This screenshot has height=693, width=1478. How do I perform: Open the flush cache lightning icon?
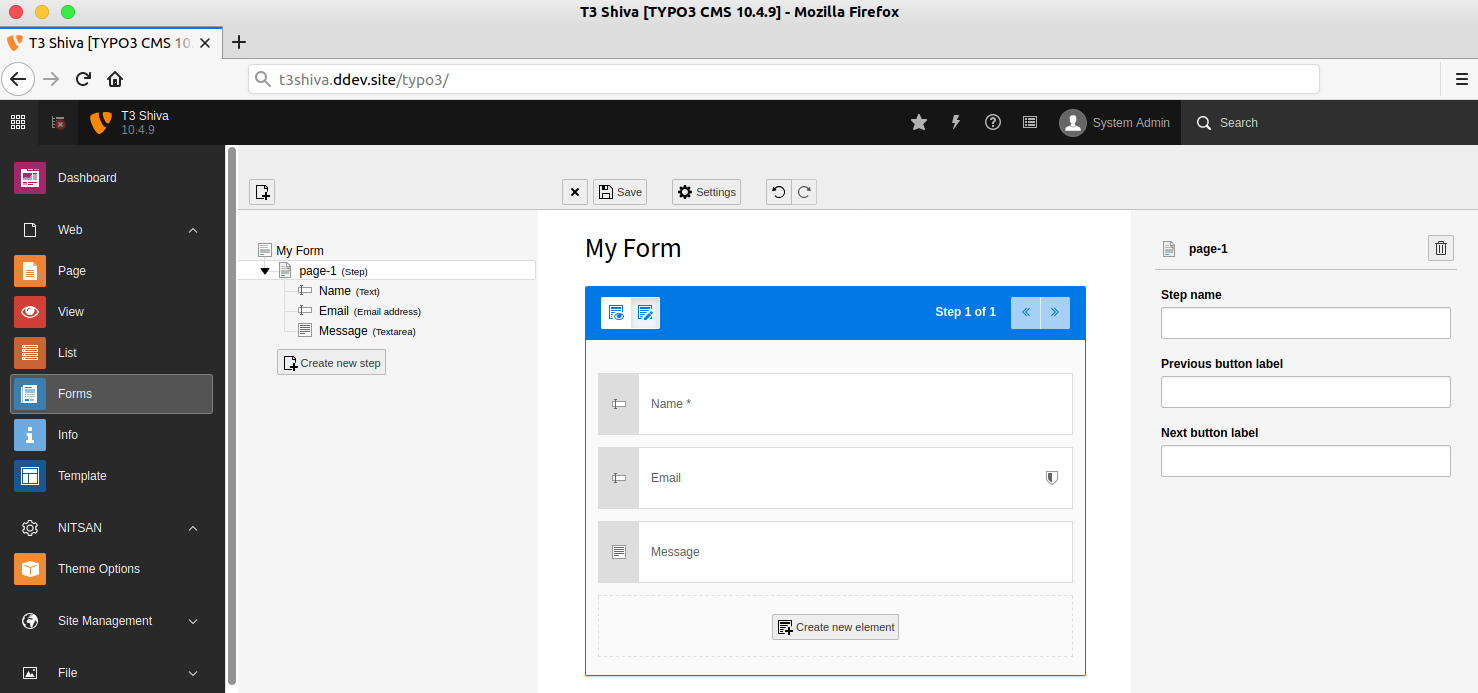(956, 122)
